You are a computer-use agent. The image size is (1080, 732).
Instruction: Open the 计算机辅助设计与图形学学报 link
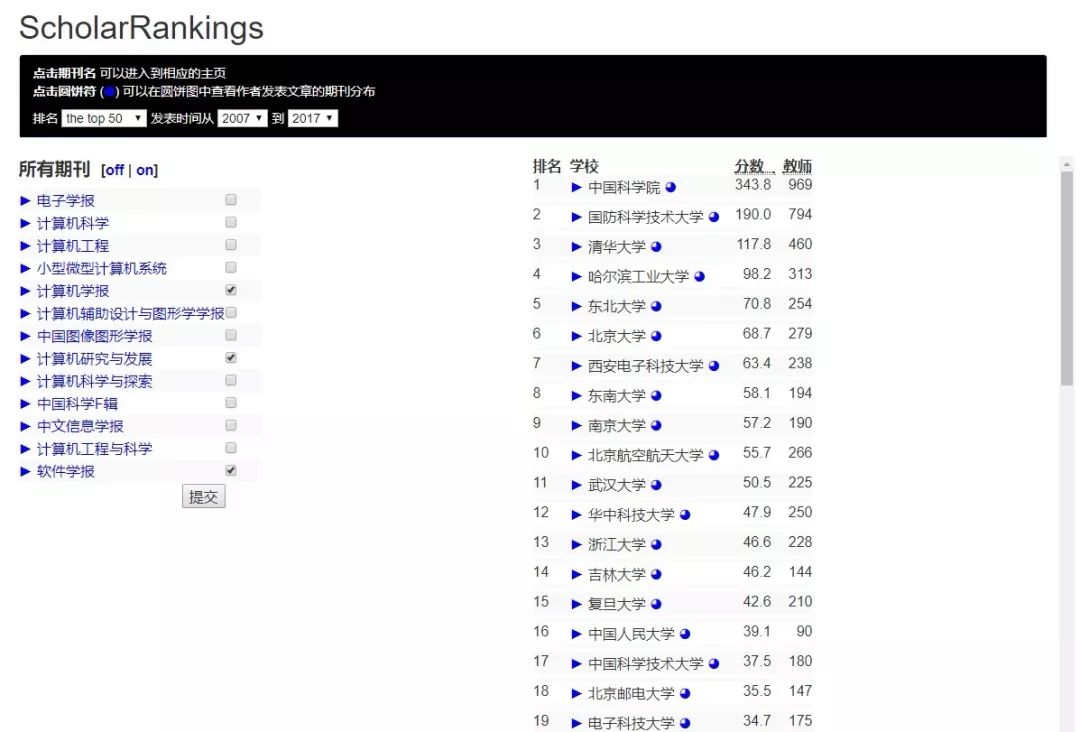130,314
